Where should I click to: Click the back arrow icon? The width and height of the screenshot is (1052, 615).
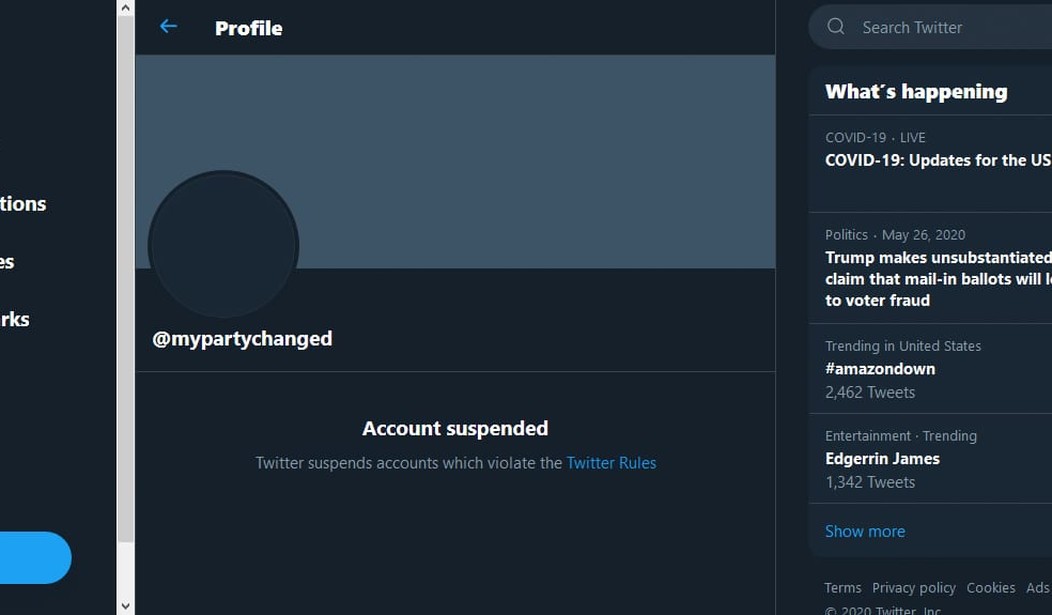click(168, 27)
